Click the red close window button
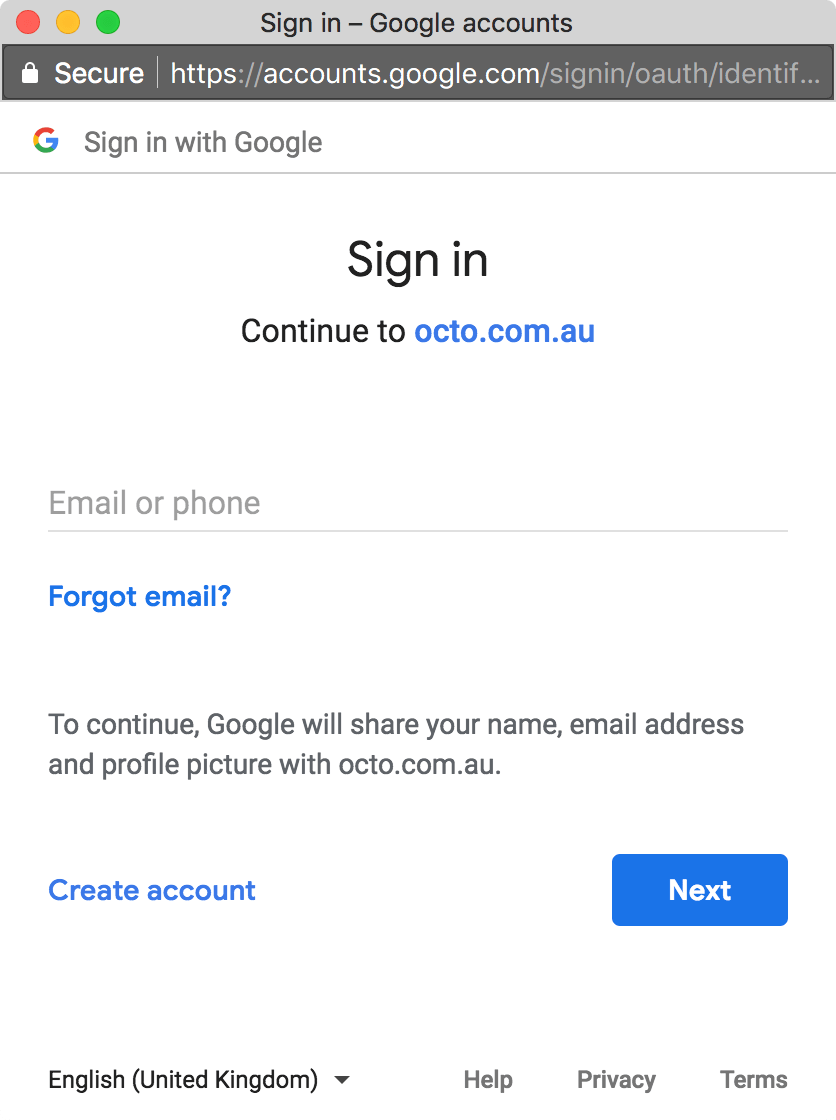 point(28,22)
